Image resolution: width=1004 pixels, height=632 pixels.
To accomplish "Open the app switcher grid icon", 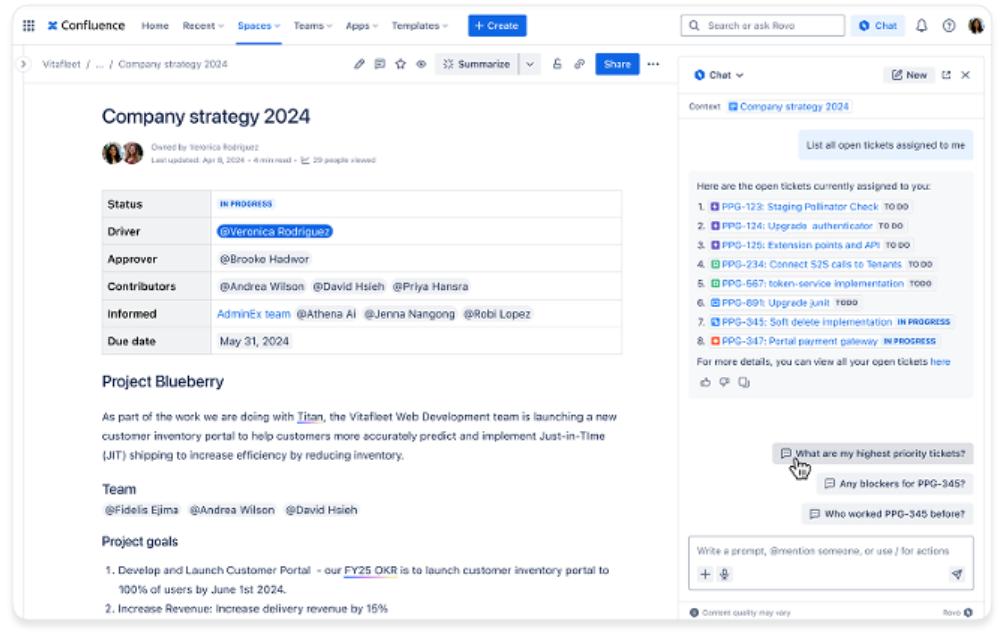I will (28, 26).
